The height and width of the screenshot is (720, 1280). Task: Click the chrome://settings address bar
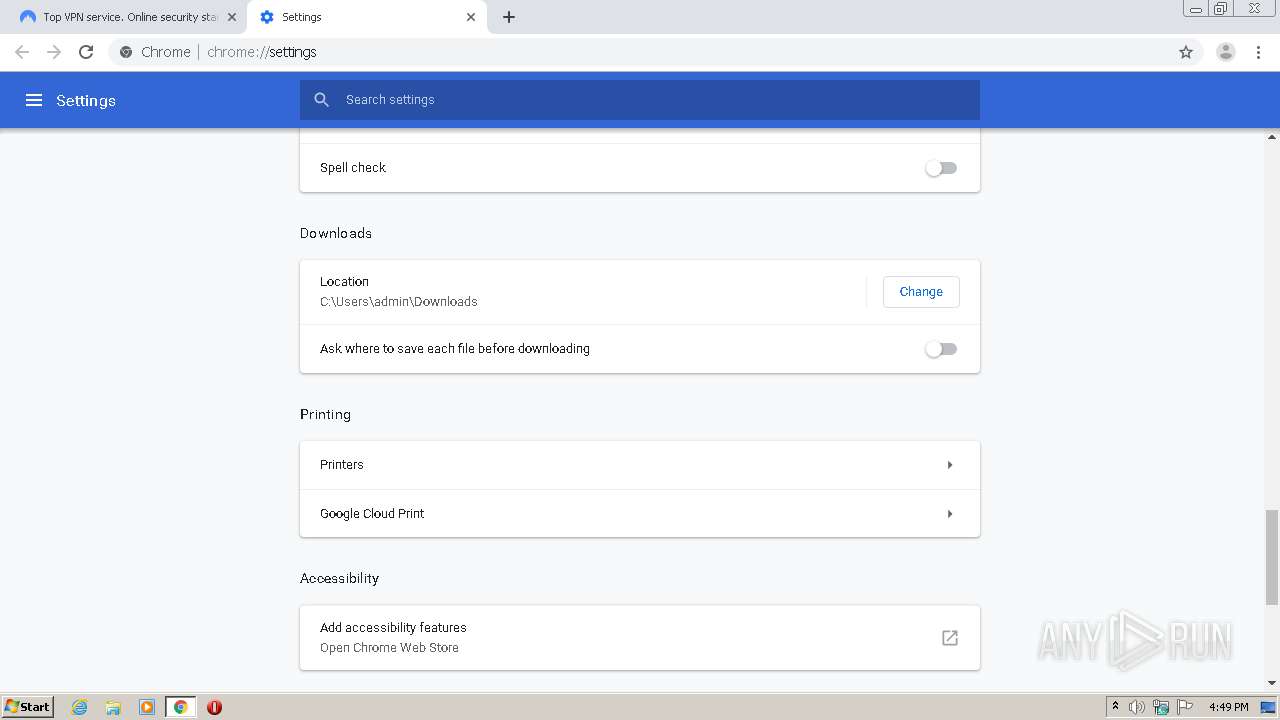(640, 52)
